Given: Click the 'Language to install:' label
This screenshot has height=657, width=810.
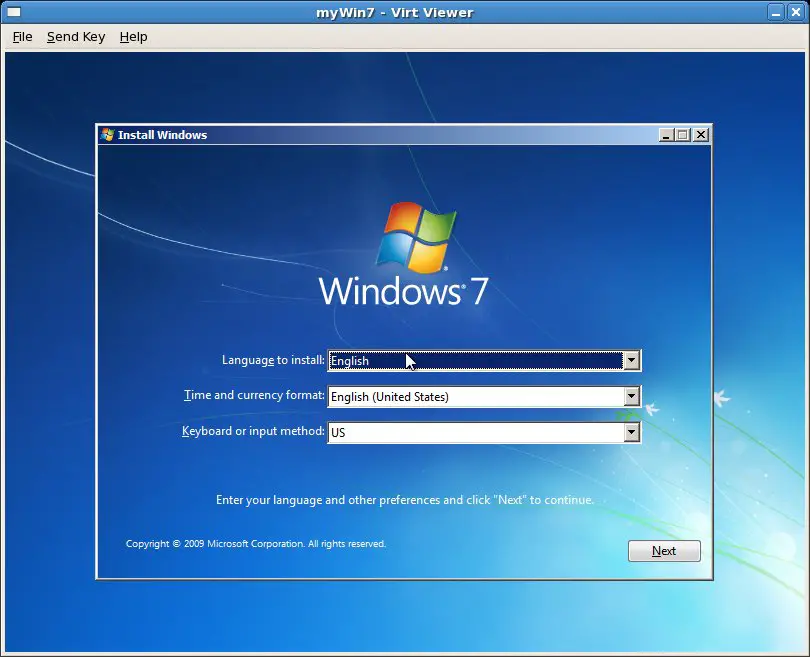Looking at the screenshot, I should (273, 360).
